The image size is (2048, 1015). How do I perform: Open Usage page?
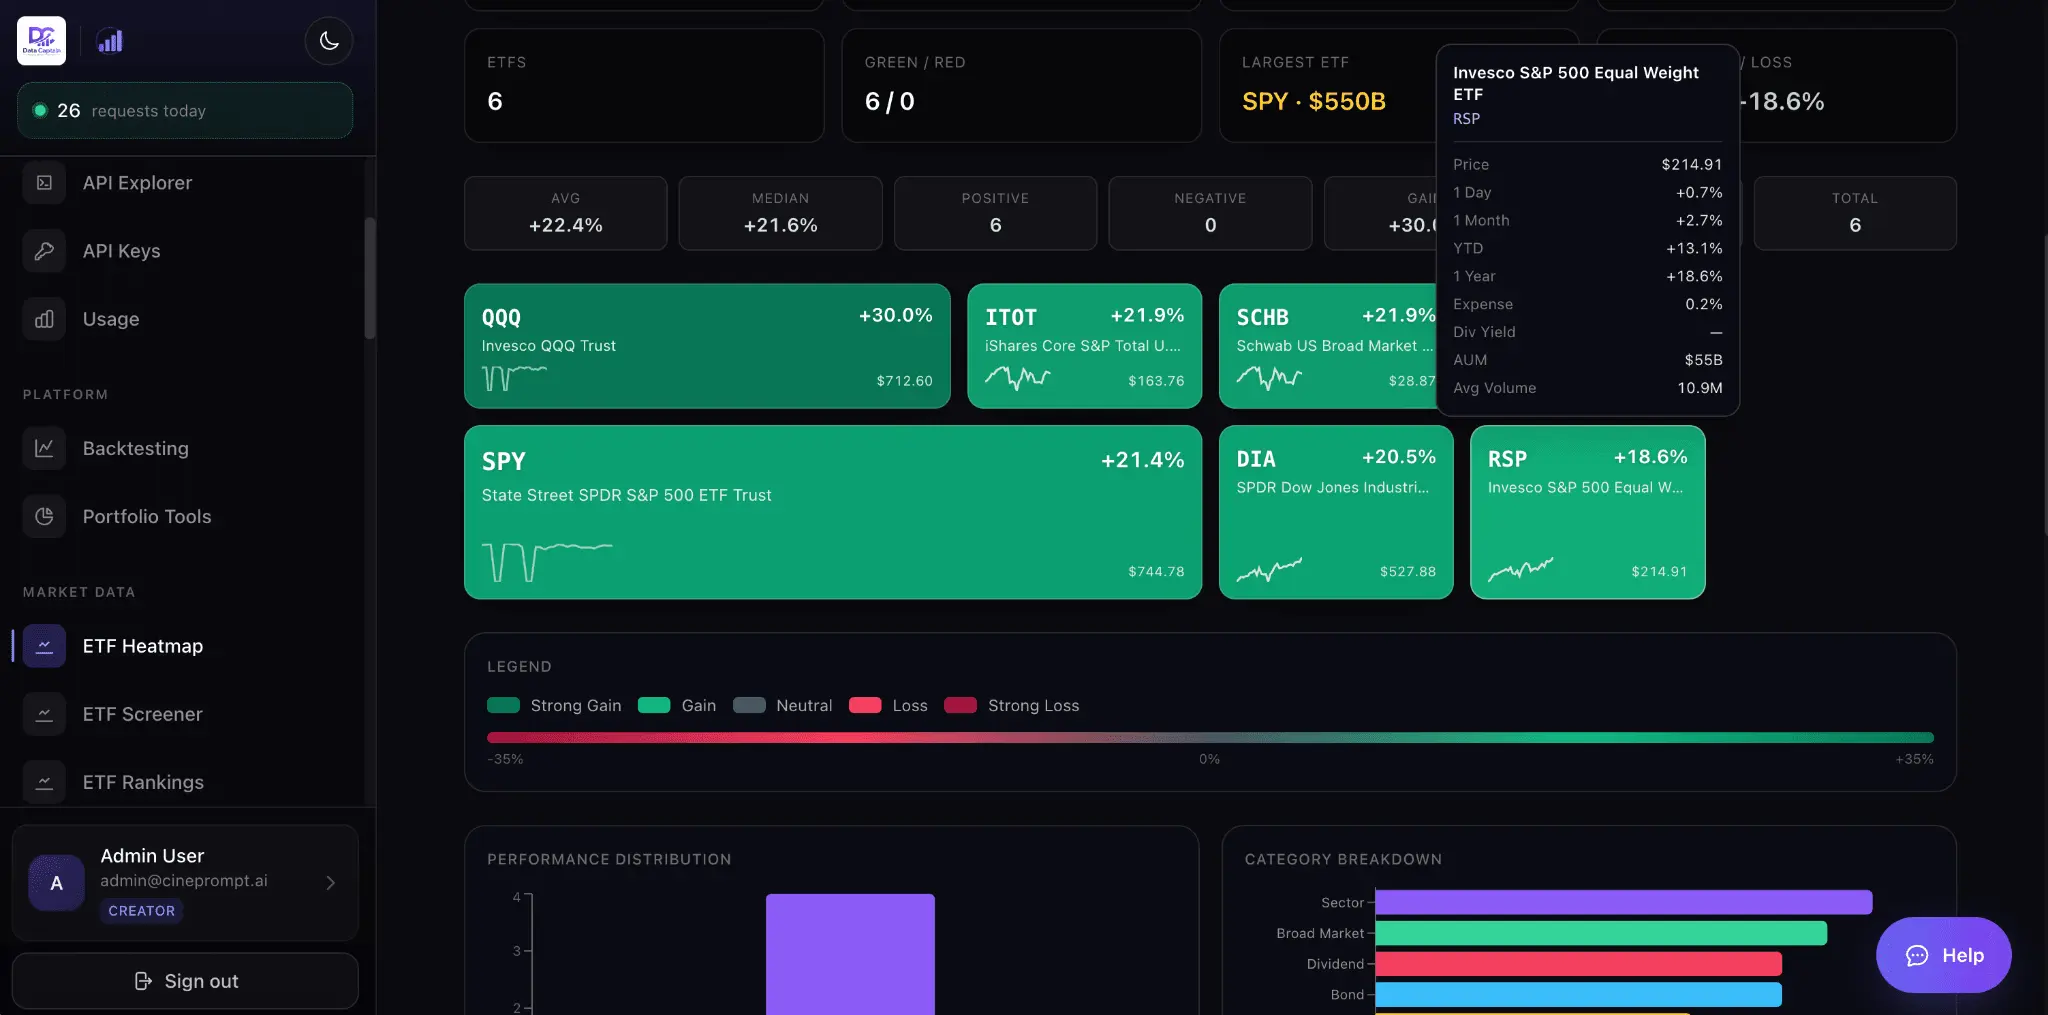pyautogui.click(x=111, y=319)
